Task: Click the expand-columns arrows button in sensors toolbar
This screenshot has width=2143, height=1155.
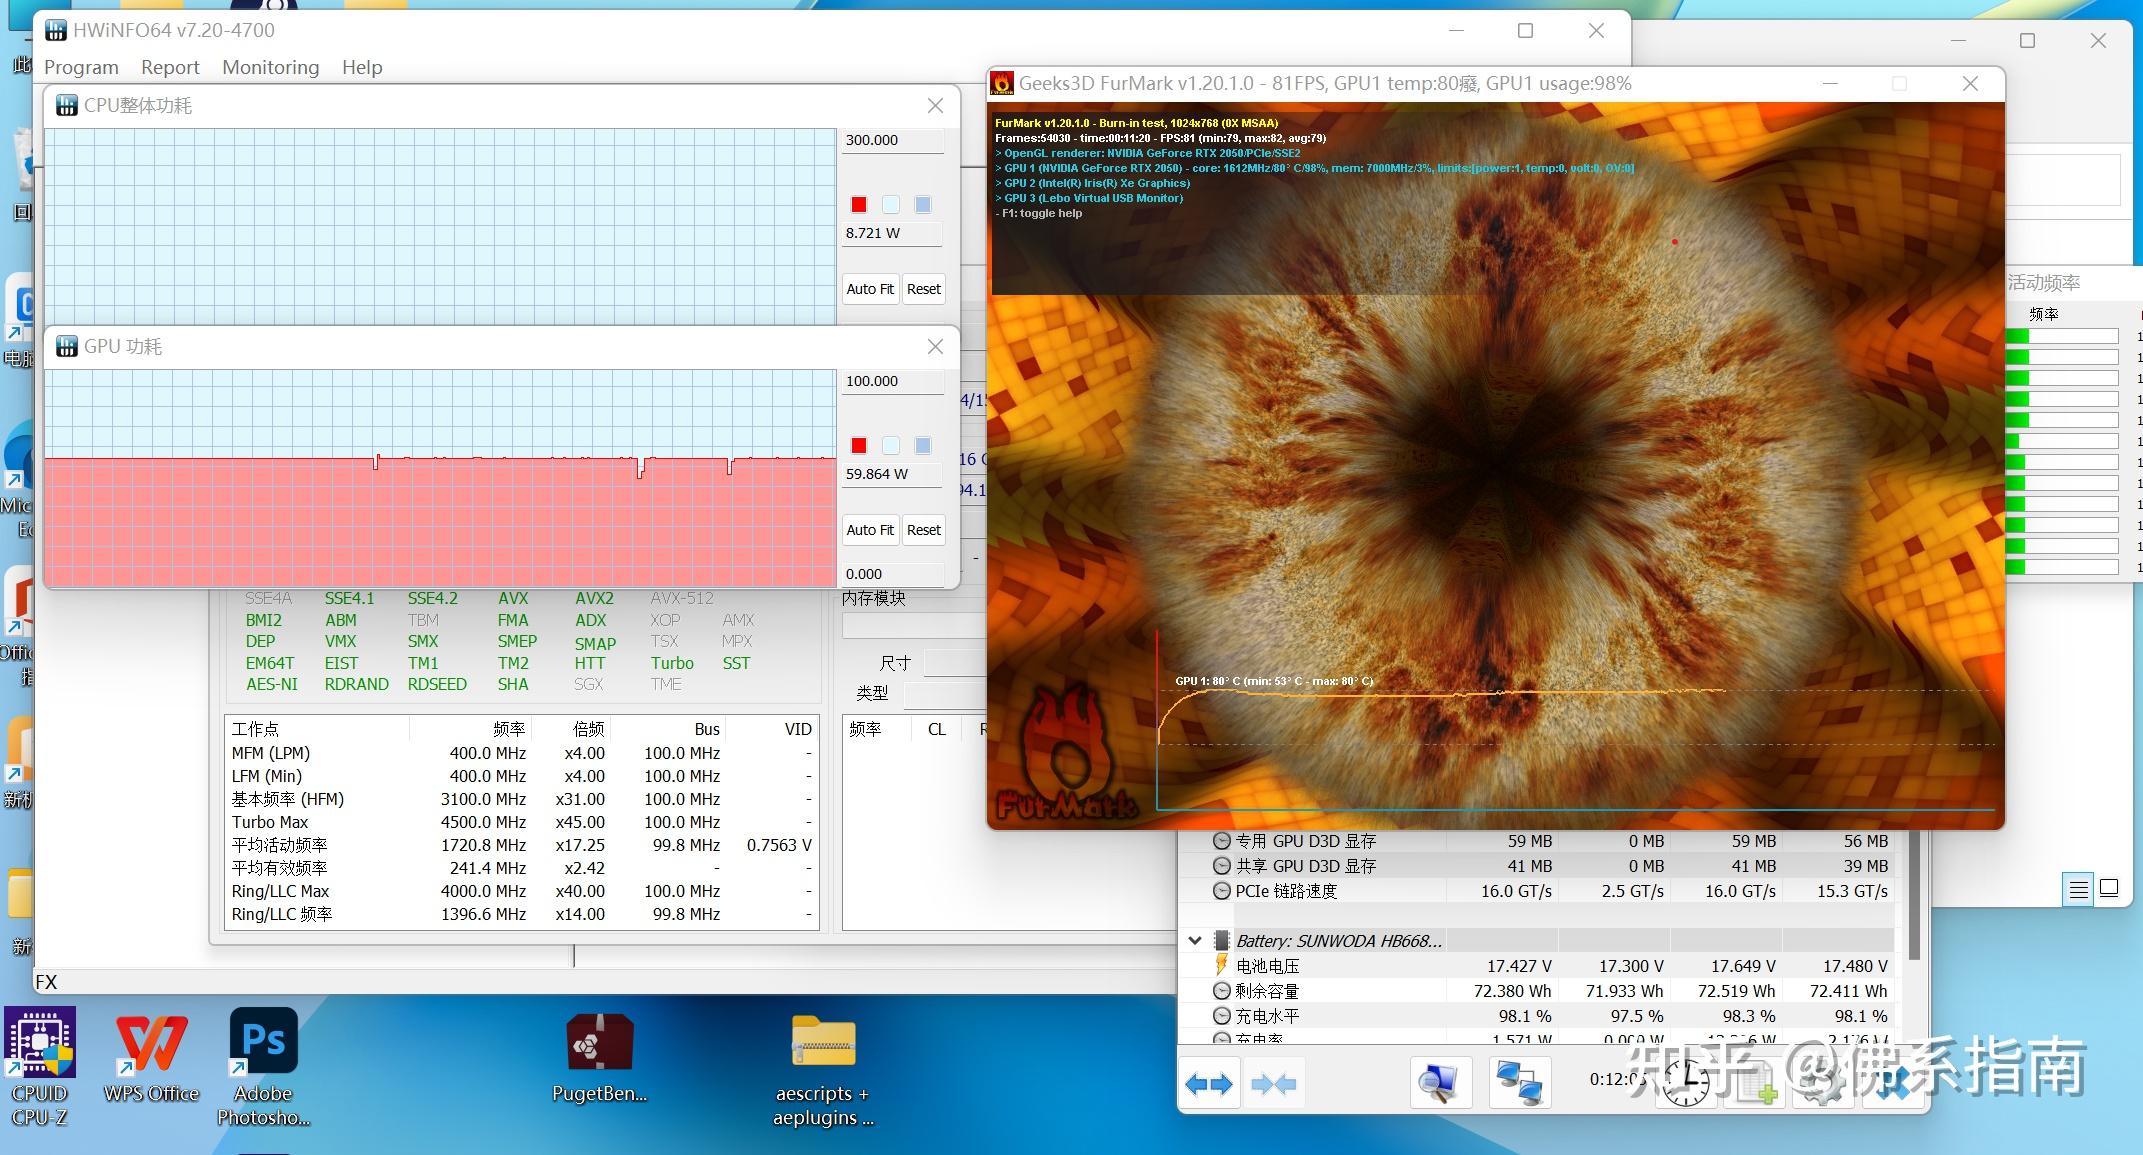Action: coord(1209,1084)
